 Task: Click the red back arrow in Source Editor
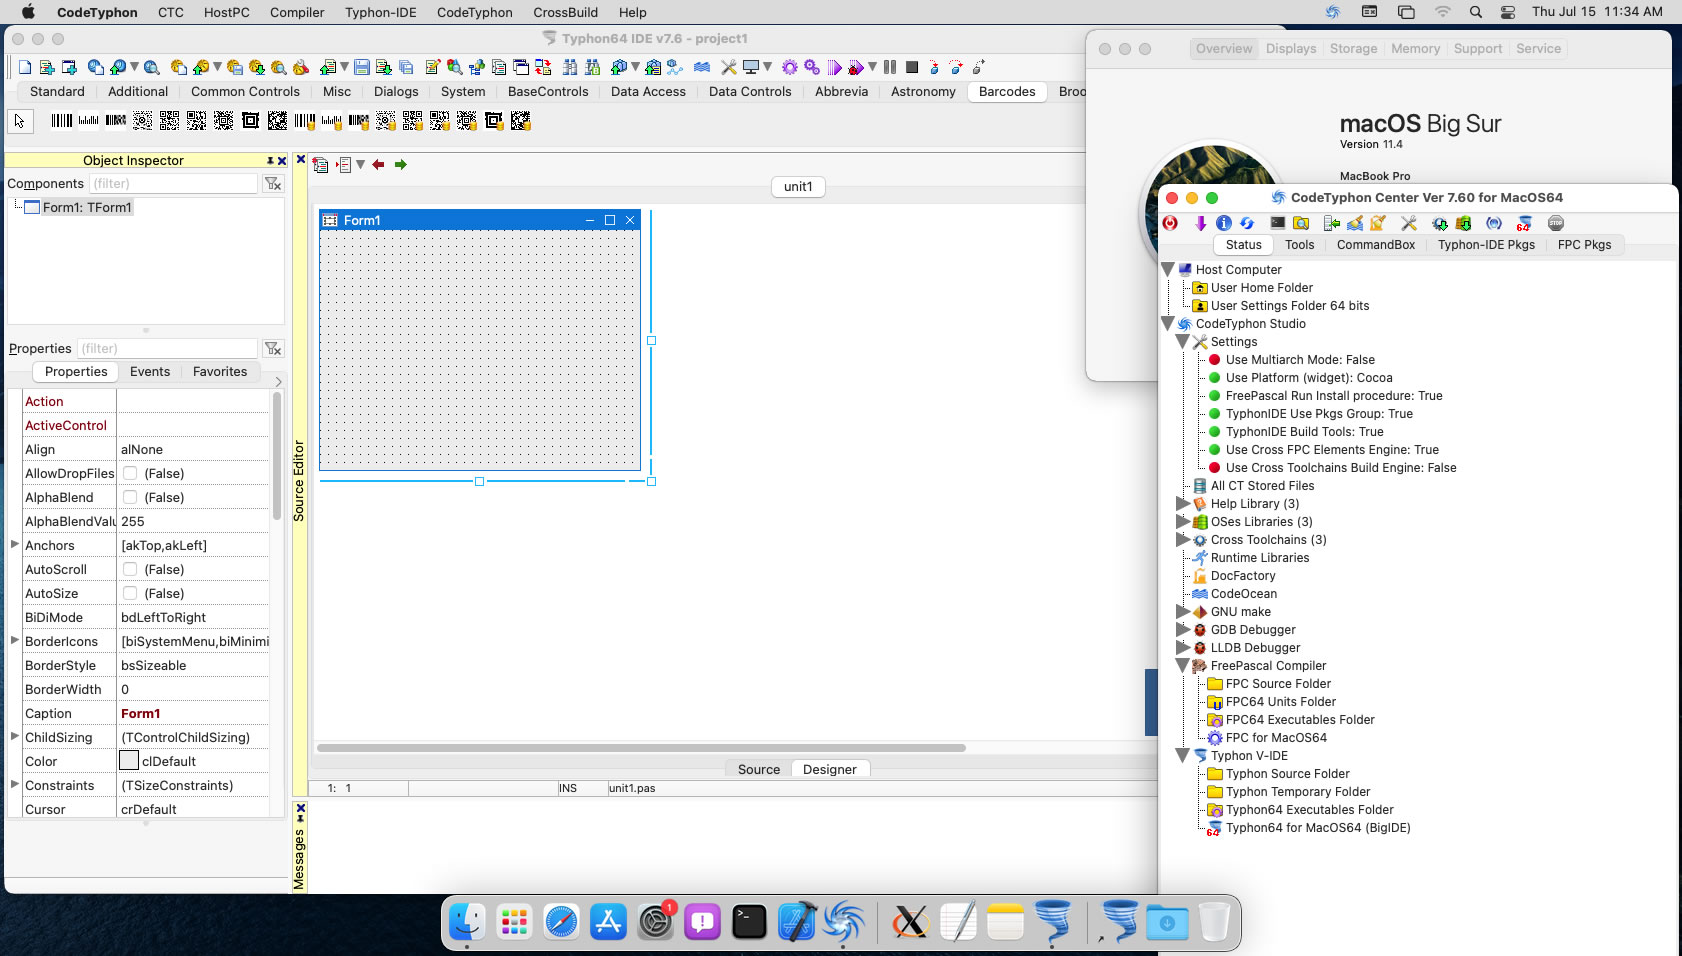378,165
